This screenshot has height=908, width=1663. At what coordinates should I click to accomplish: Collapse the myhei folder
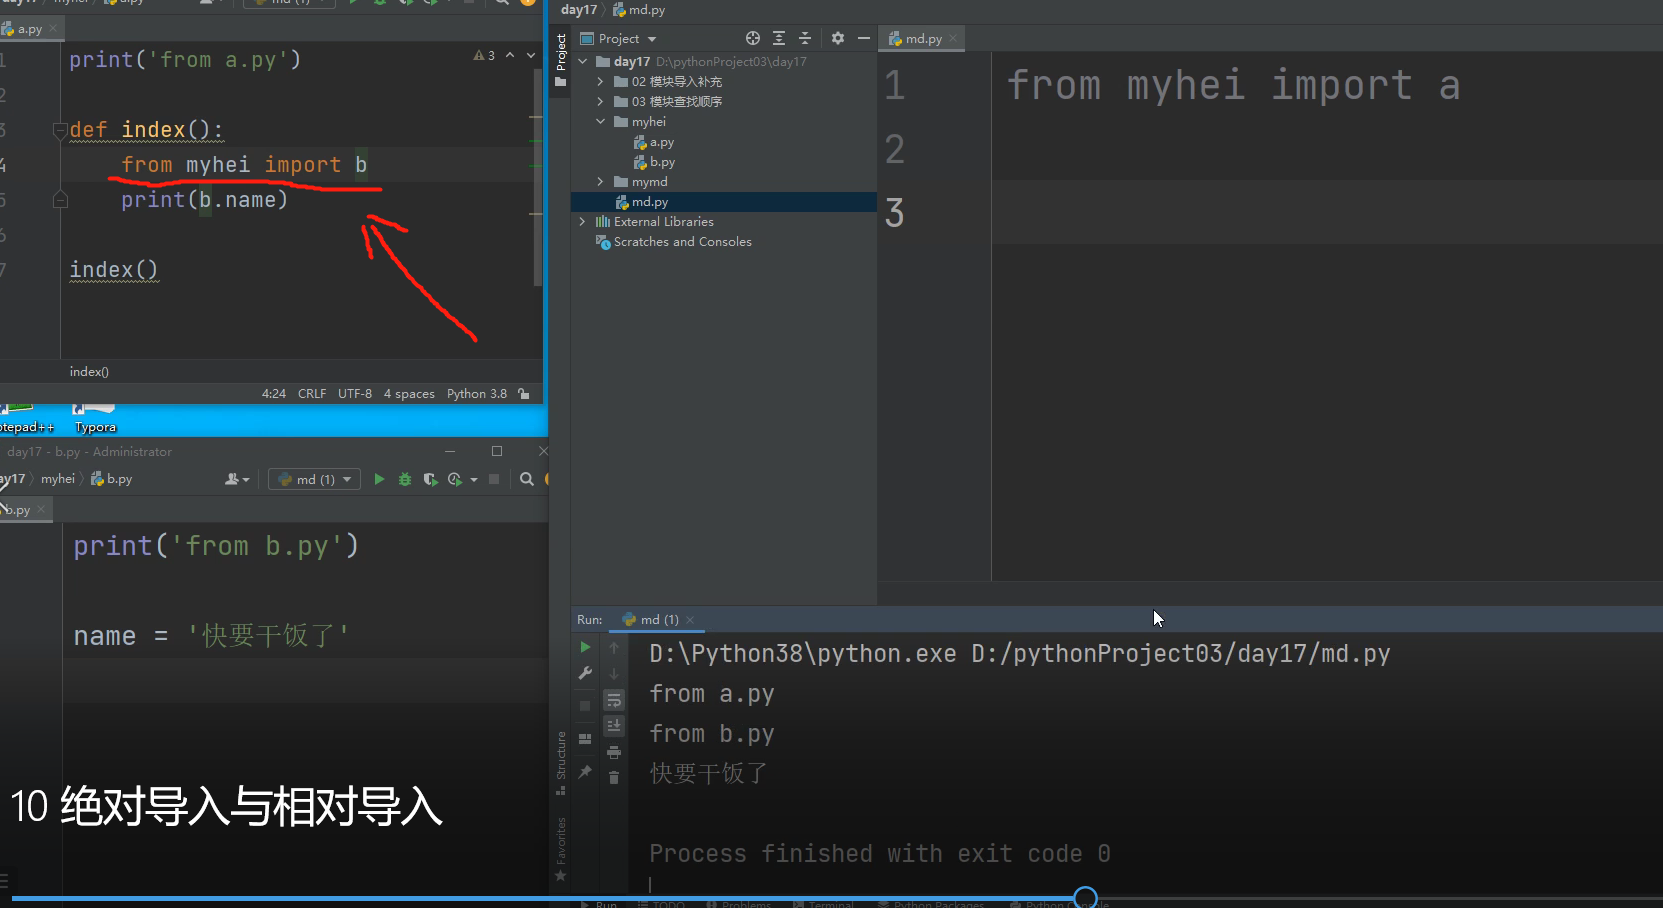(x=600, y=122)
